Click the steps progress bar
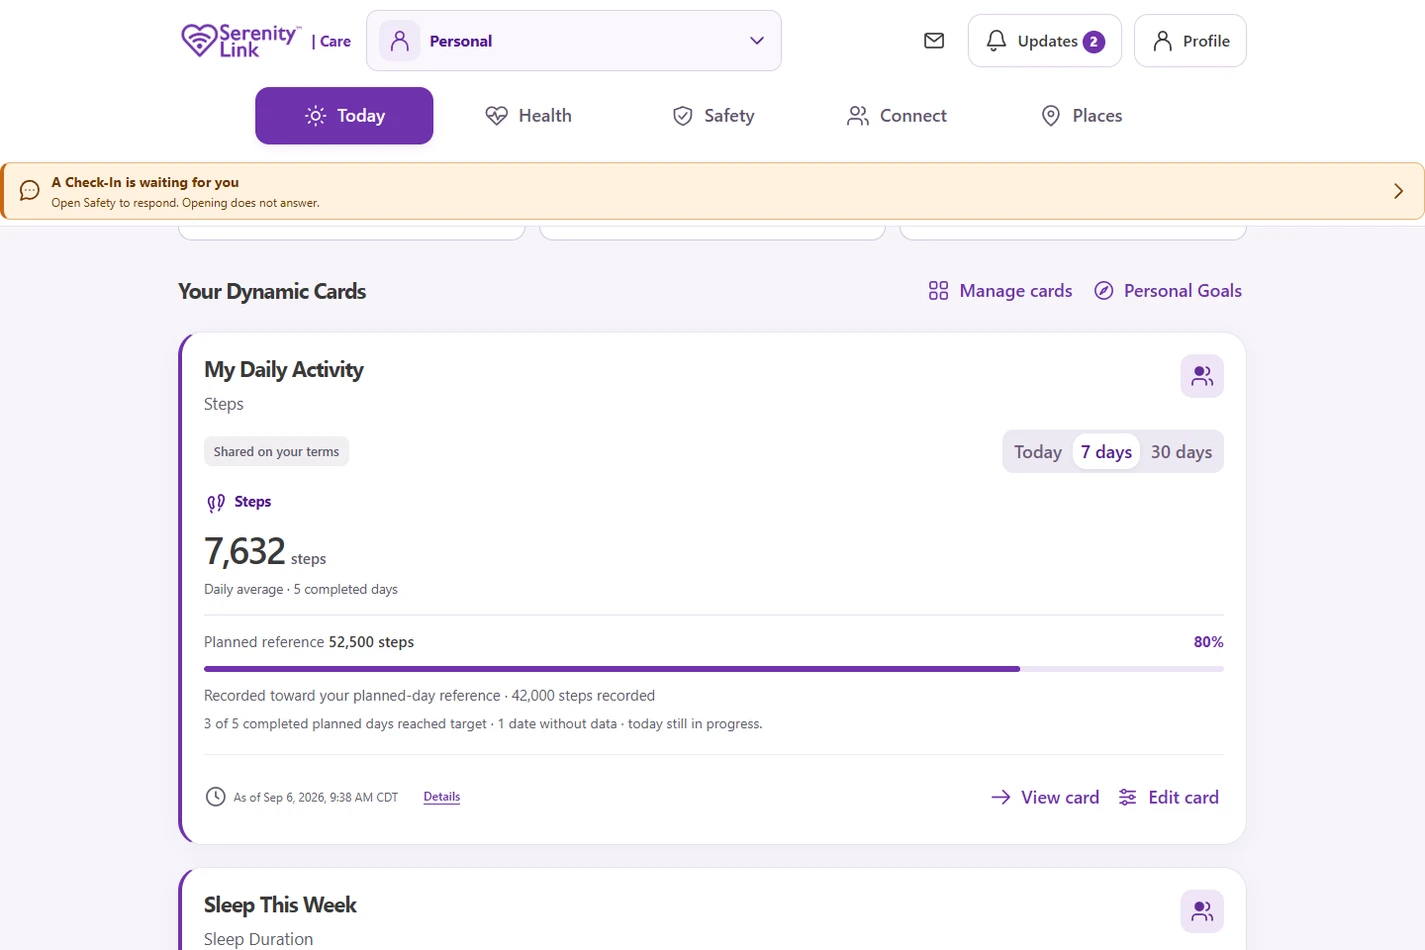The width and height of the screenshot is (1425, 950). click(x=714, y=669)
